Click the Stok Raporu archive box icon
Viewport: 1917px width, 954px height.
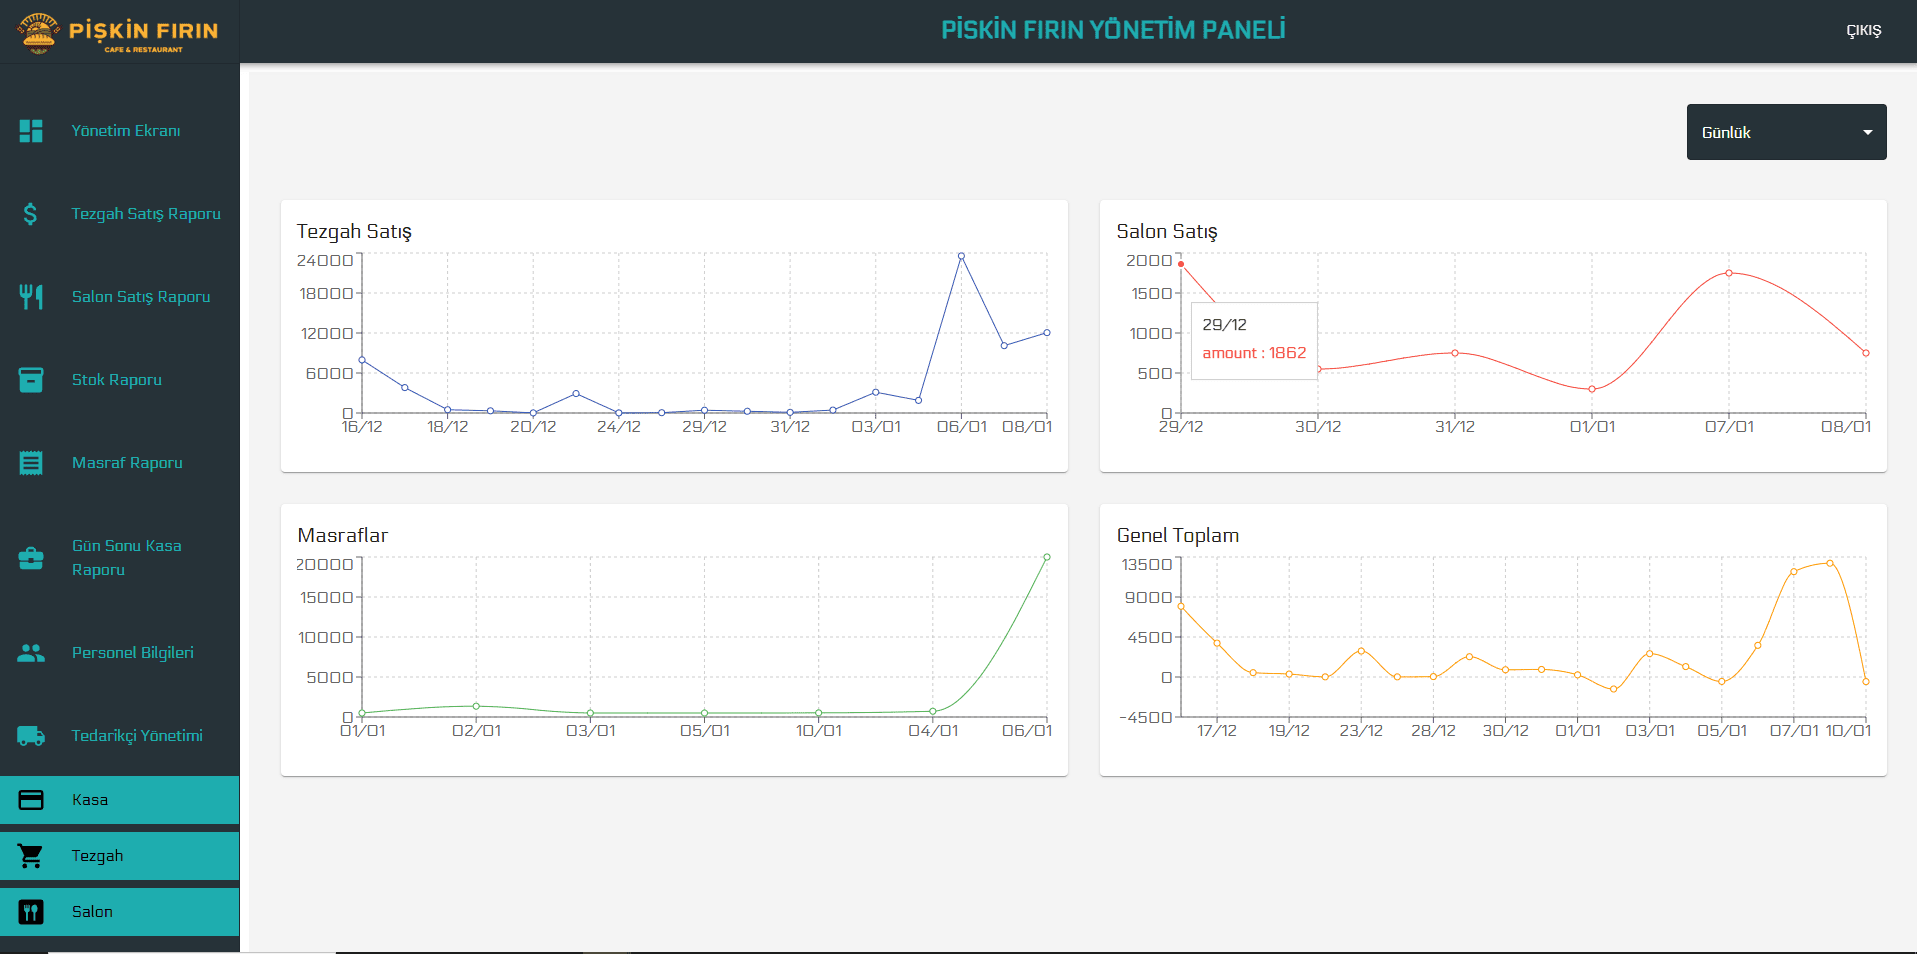(x=31, y=380)
